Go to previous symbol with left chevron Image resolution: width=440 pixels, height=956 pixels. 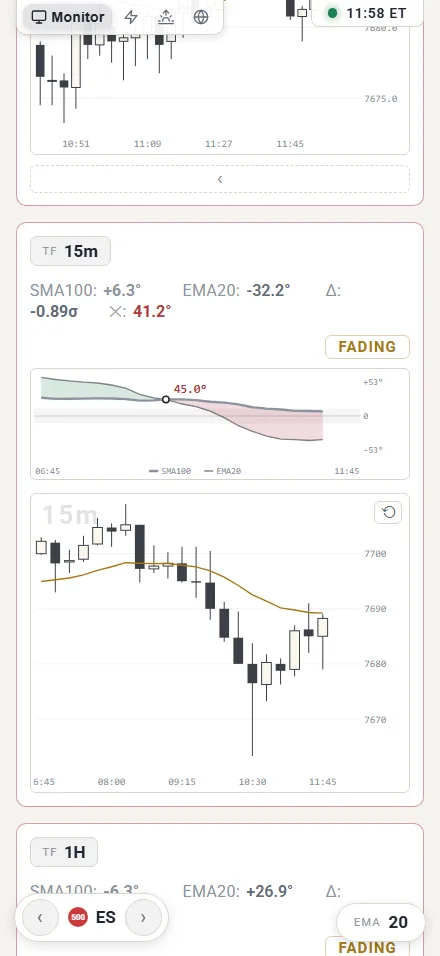(x=40, y=917)
